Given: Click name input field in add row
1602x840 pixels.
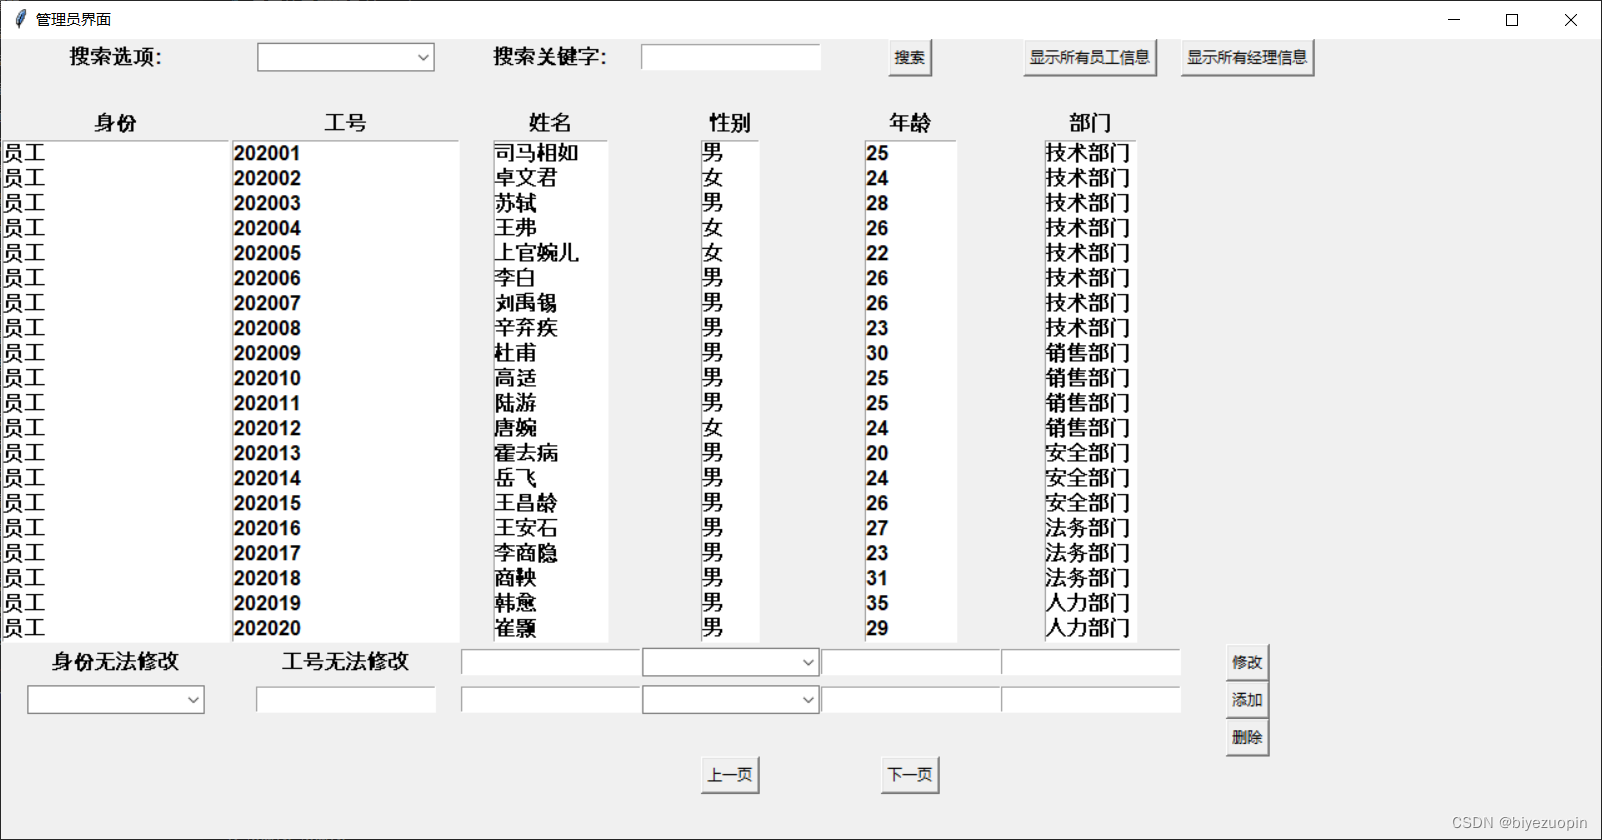Looking at the screenshot, I should point(551,700).
